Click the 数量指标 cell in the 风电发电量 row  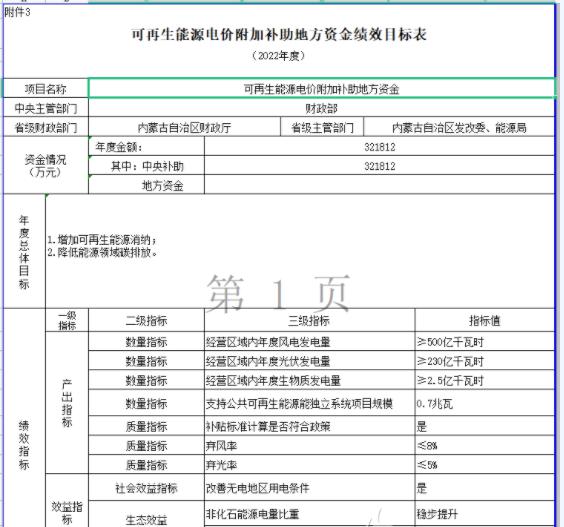[x=146, y=341]
